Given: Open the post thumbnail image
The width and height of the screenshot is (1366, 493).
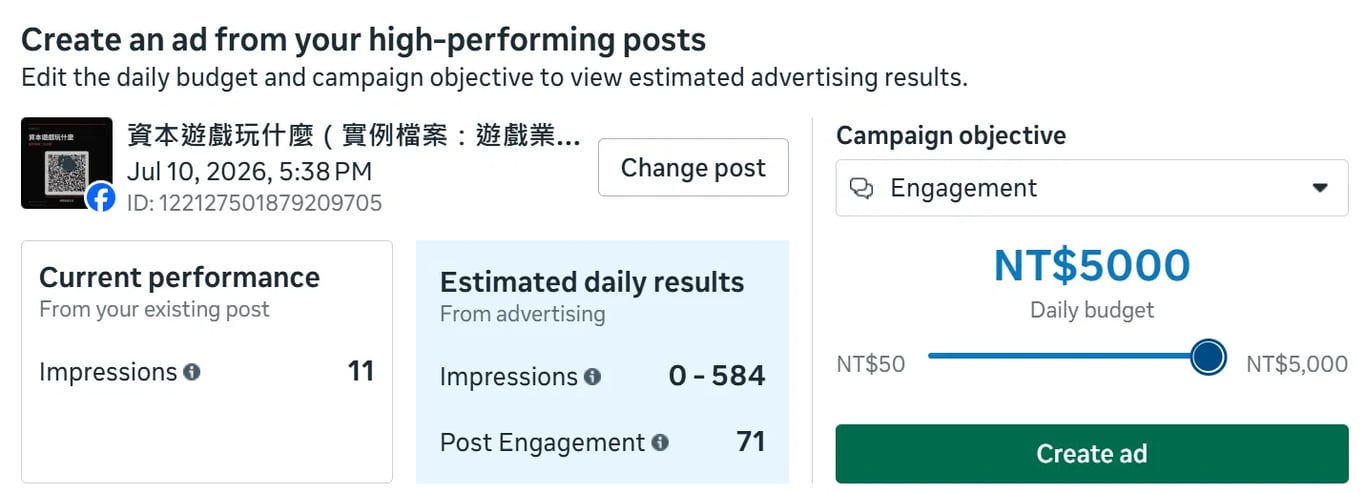Looking at the screenshot, I should pyautogui.click(x=67, y=163).
